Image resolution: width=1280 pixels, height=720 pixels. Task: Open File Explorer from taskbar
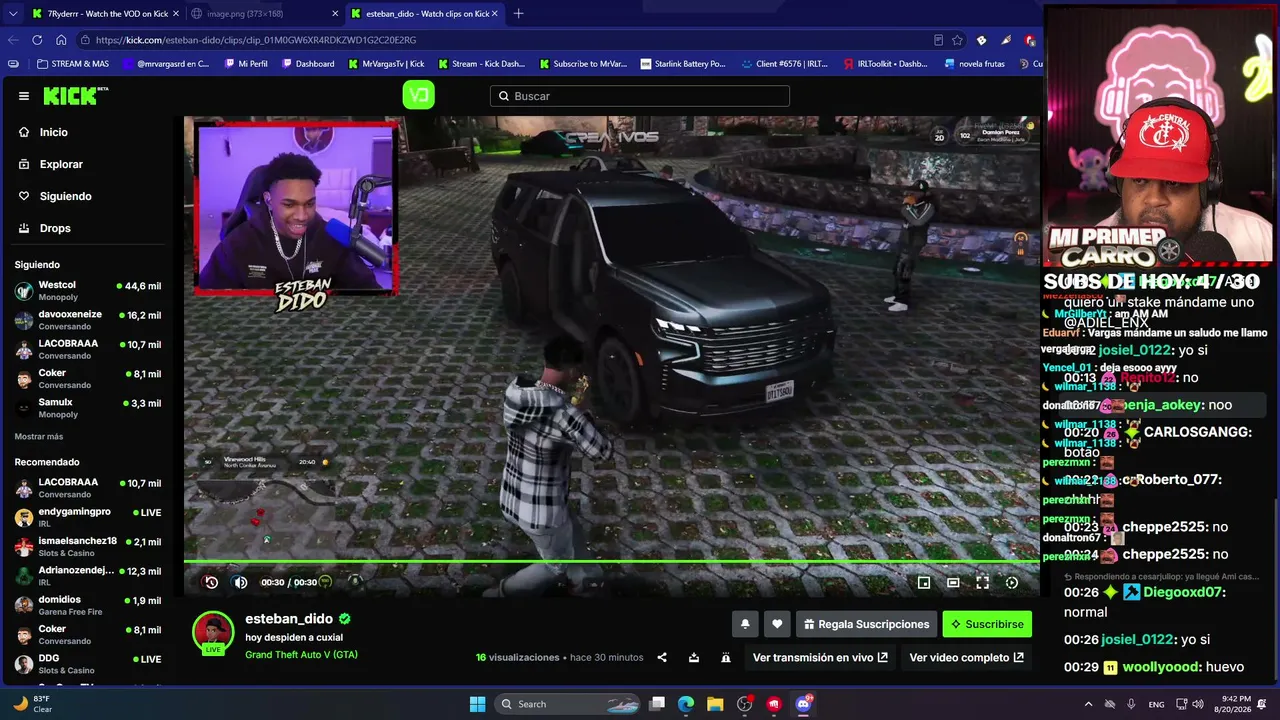[715, 704]
